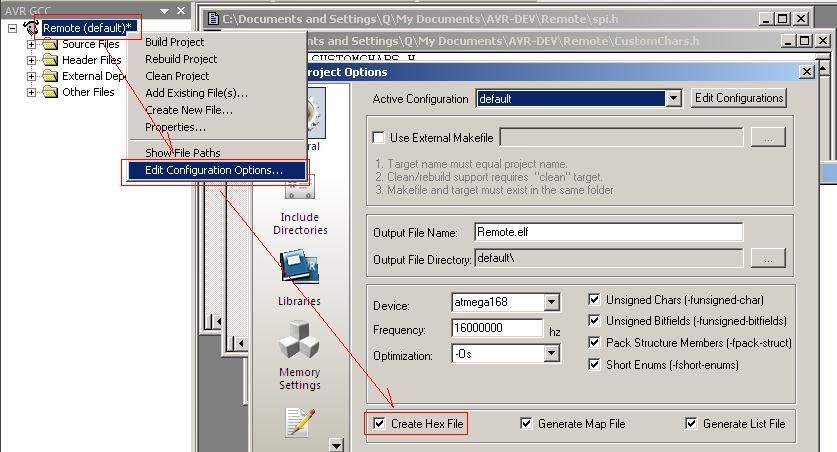Image resolution: width=837 pixels, height=452 pixels.
Task: Toggle Unsigned Bitfields checkbox
Action: pyautogui.click(x=594, y=320)
